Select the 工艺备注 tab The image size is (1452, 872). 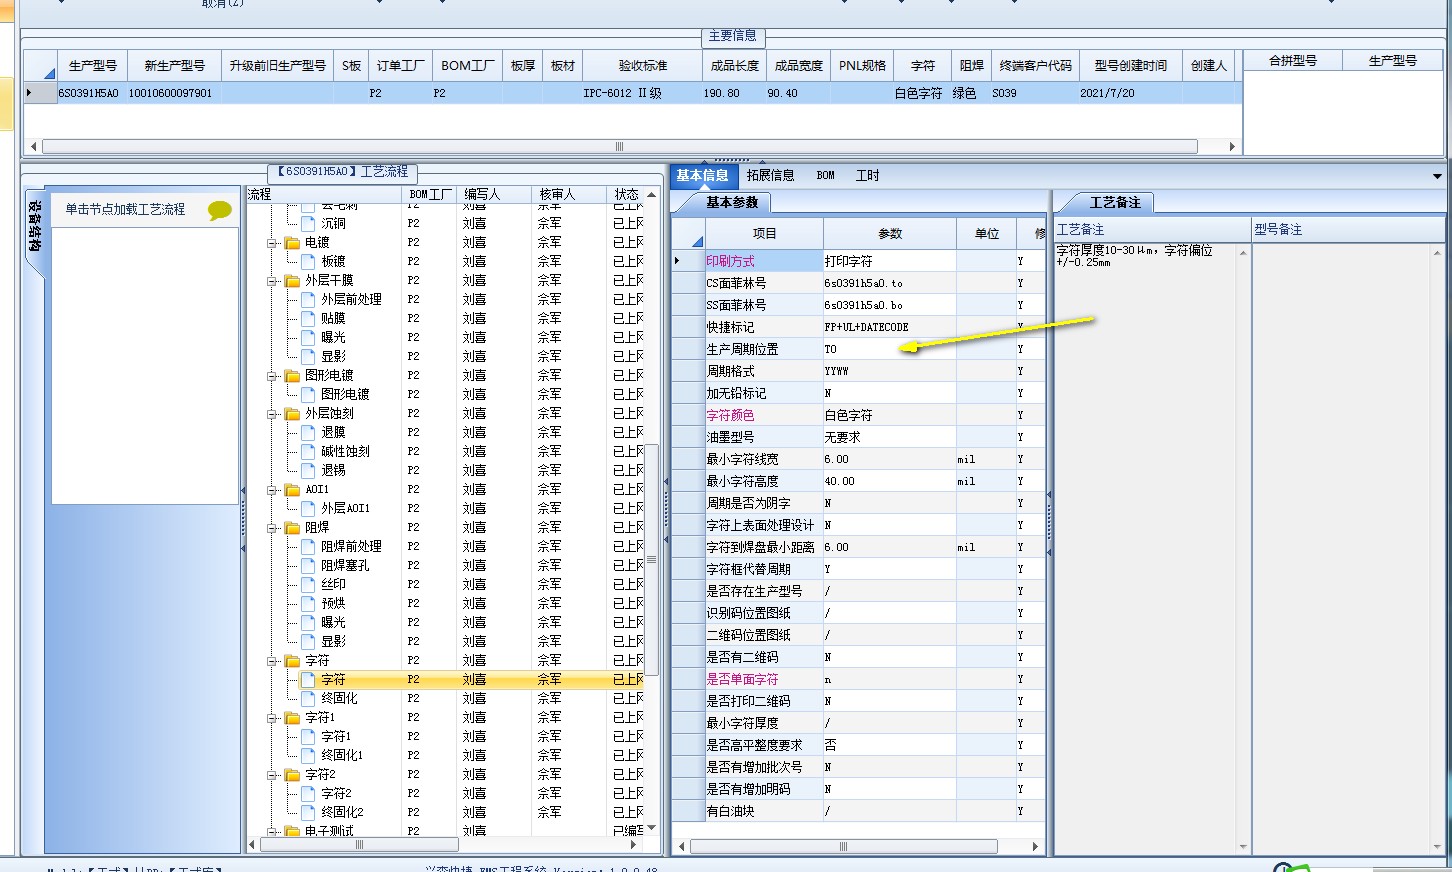pyautogui.click(x=1115, y=202)
